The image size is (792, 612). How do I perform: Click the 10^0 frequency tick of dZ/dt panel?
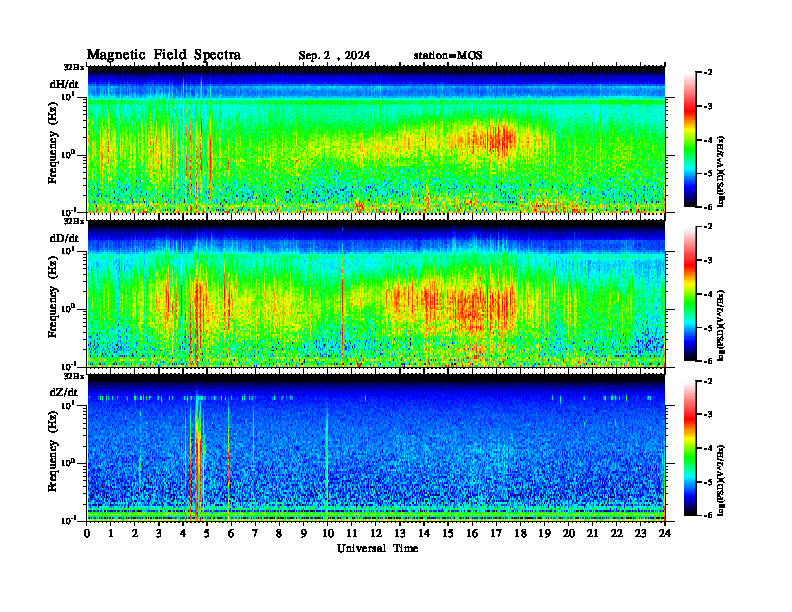[69, 462]
